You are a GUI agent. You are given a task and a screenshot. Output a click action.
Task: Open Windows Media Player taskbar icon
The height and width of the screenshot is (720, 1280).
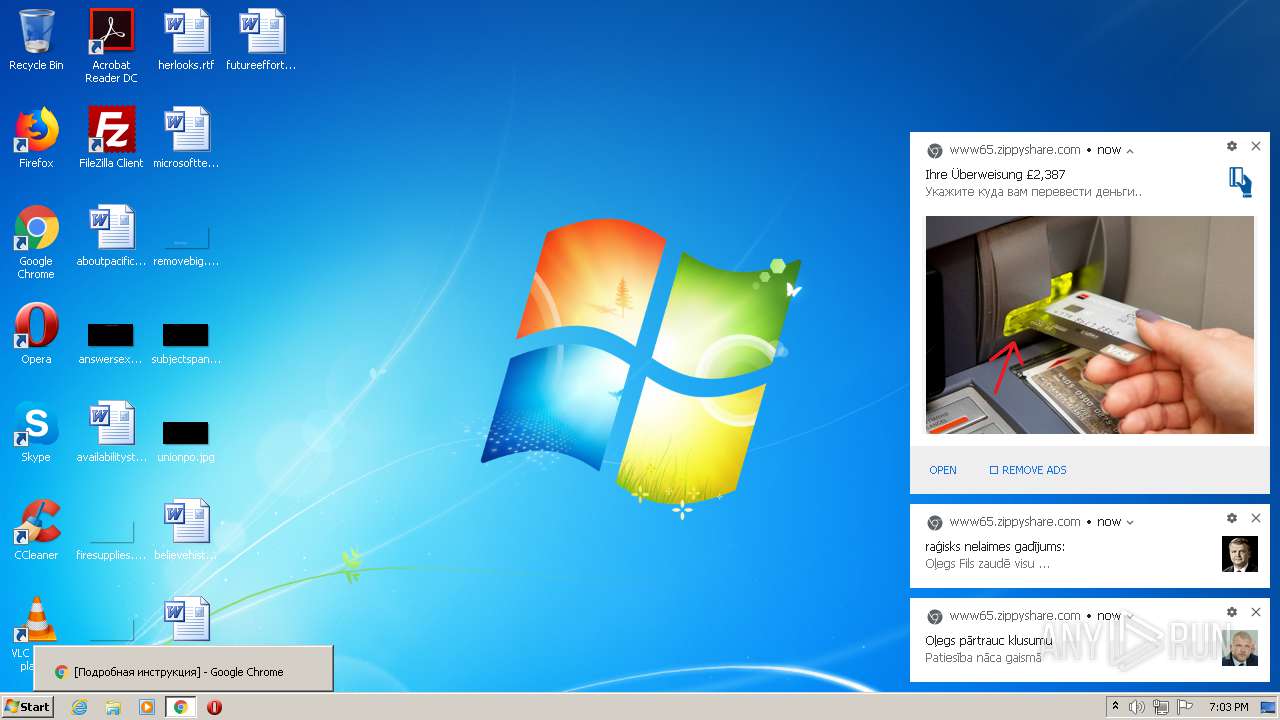tap(147, 707)
